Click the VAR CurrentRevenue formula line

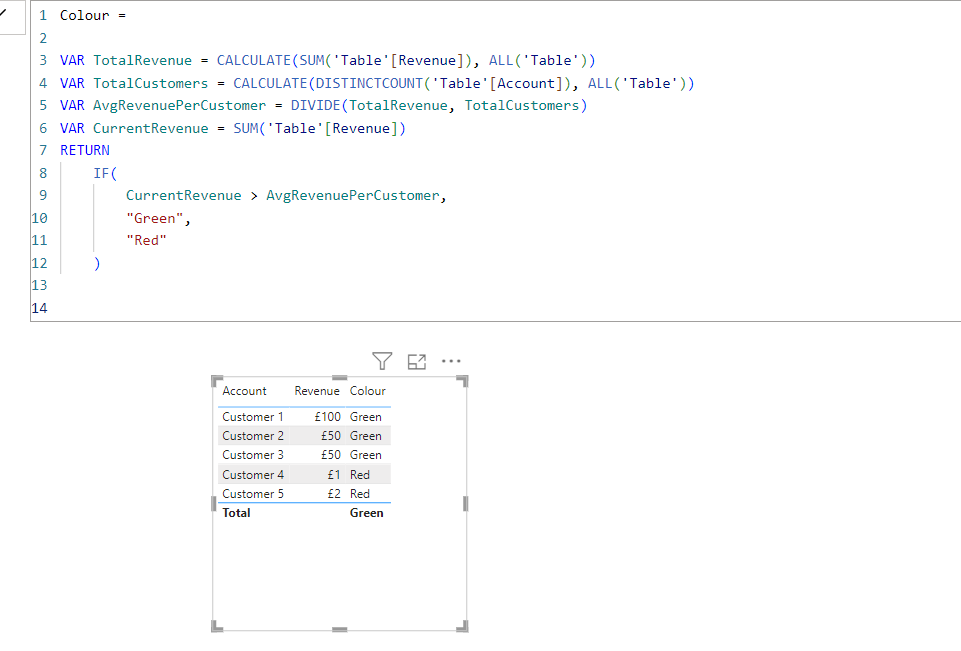point(233,128)
